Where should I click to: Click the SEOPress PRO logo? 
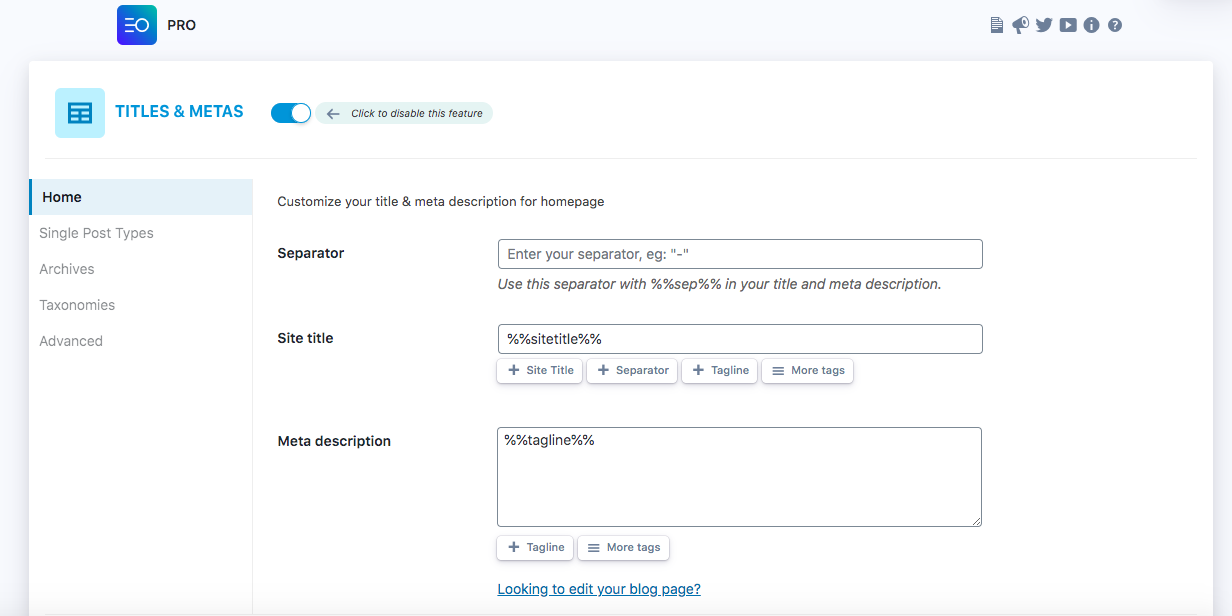pos(137,24)
